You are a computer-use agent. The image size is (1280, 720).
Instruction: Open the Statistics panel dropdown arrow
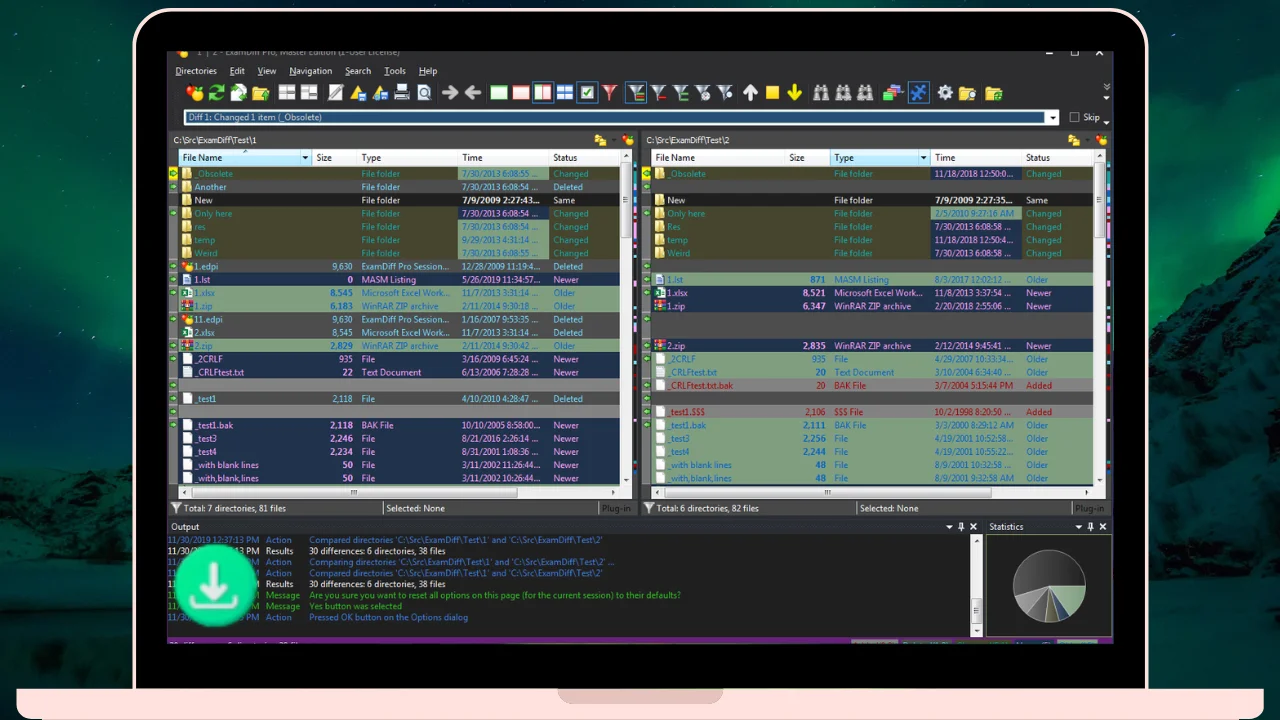point(1079,527)
